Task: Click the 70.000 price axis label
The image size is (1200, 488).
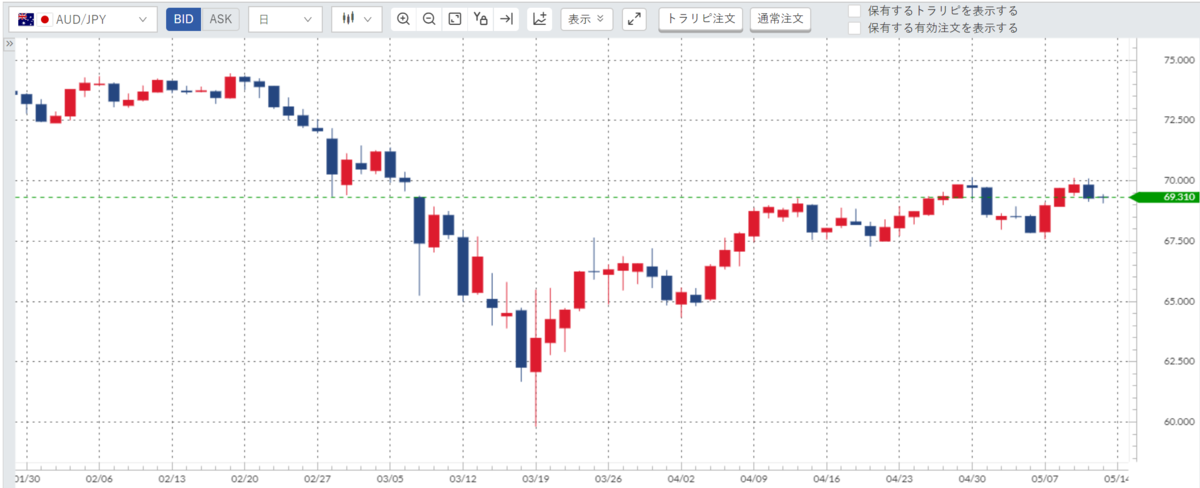Action: [x=1180, y=181]
